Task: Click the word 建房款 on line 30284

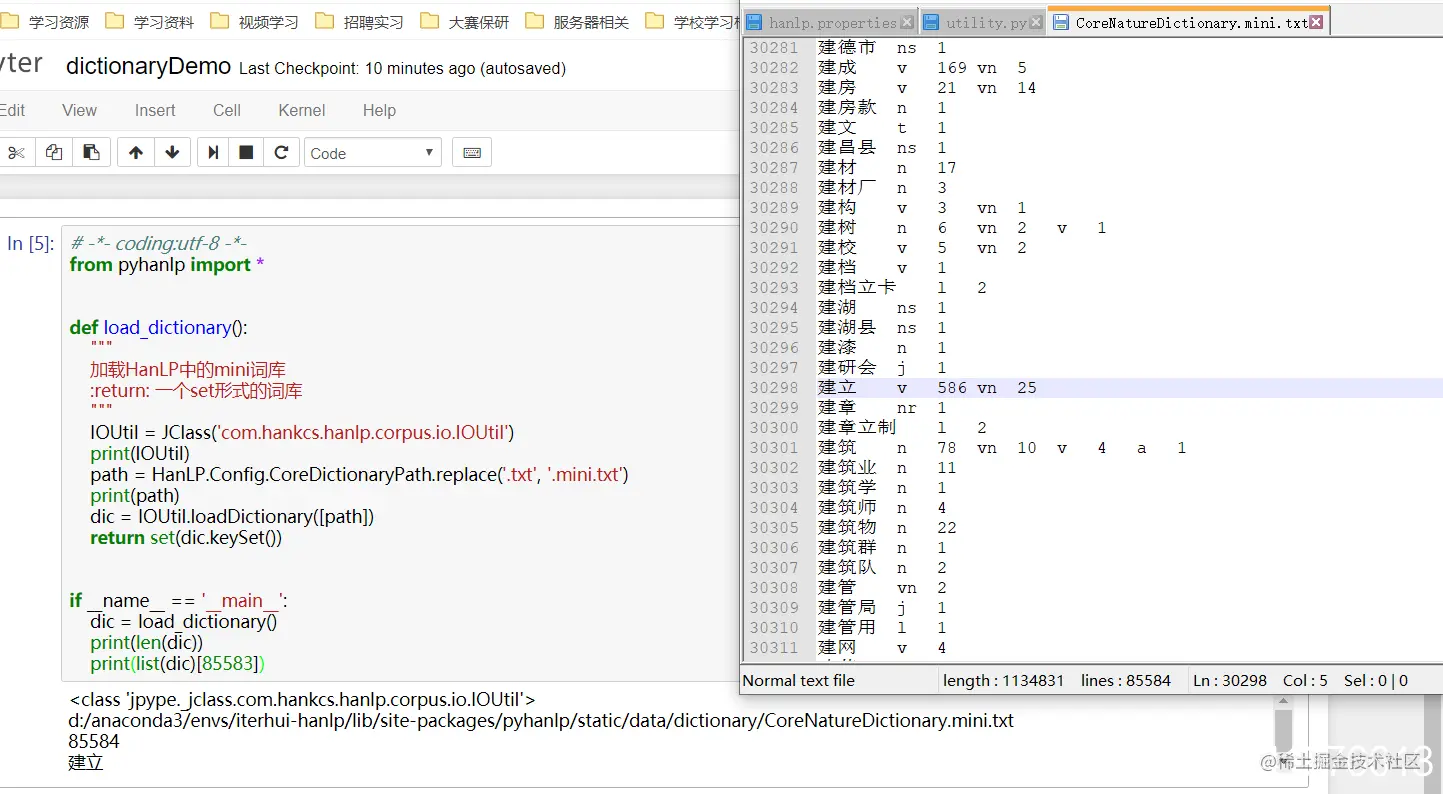Action: coord(847,108)
